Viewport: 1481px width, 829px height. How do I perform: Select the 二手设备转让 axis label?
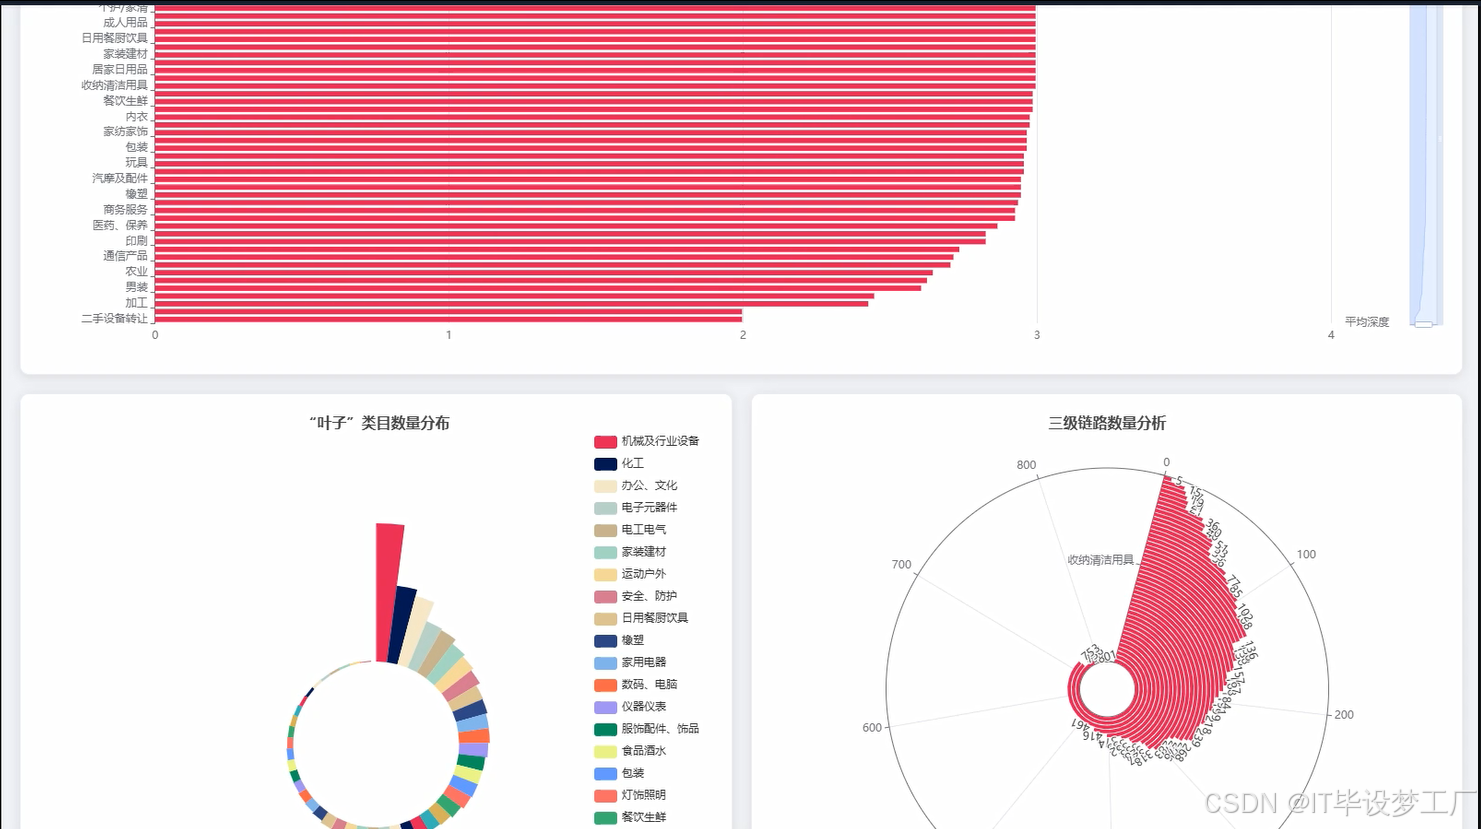(x=114, y=319)
